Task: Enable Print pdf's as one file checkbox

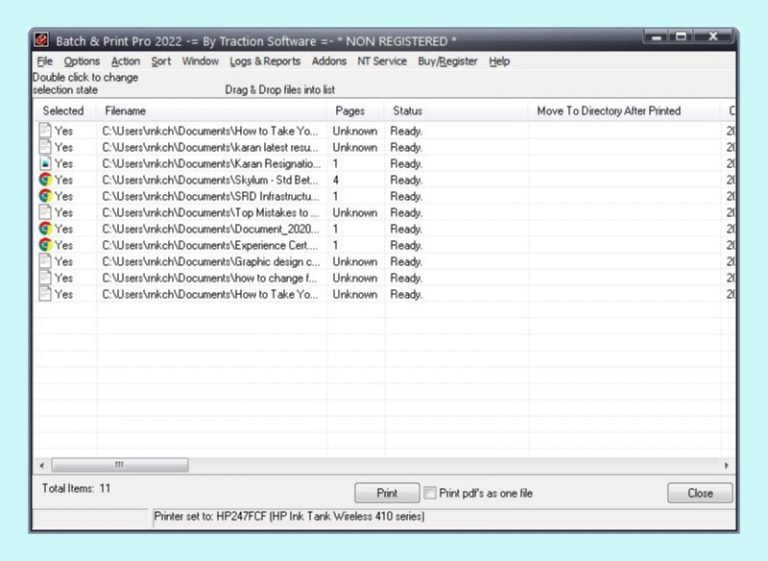Action: tap(430, 493)
